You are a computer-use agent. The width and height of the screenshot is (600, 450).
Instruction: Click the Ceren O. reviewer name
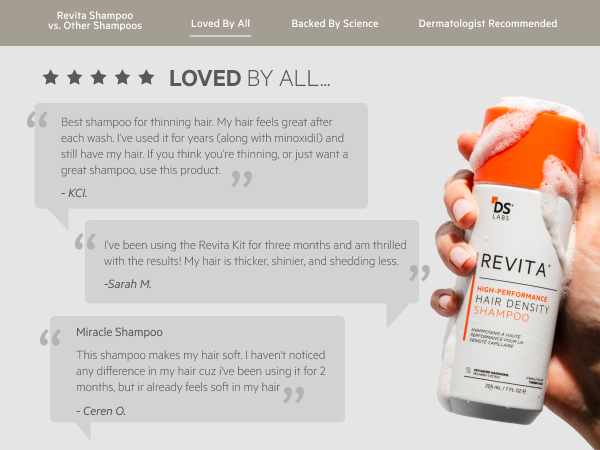click(x=101, y=411)
